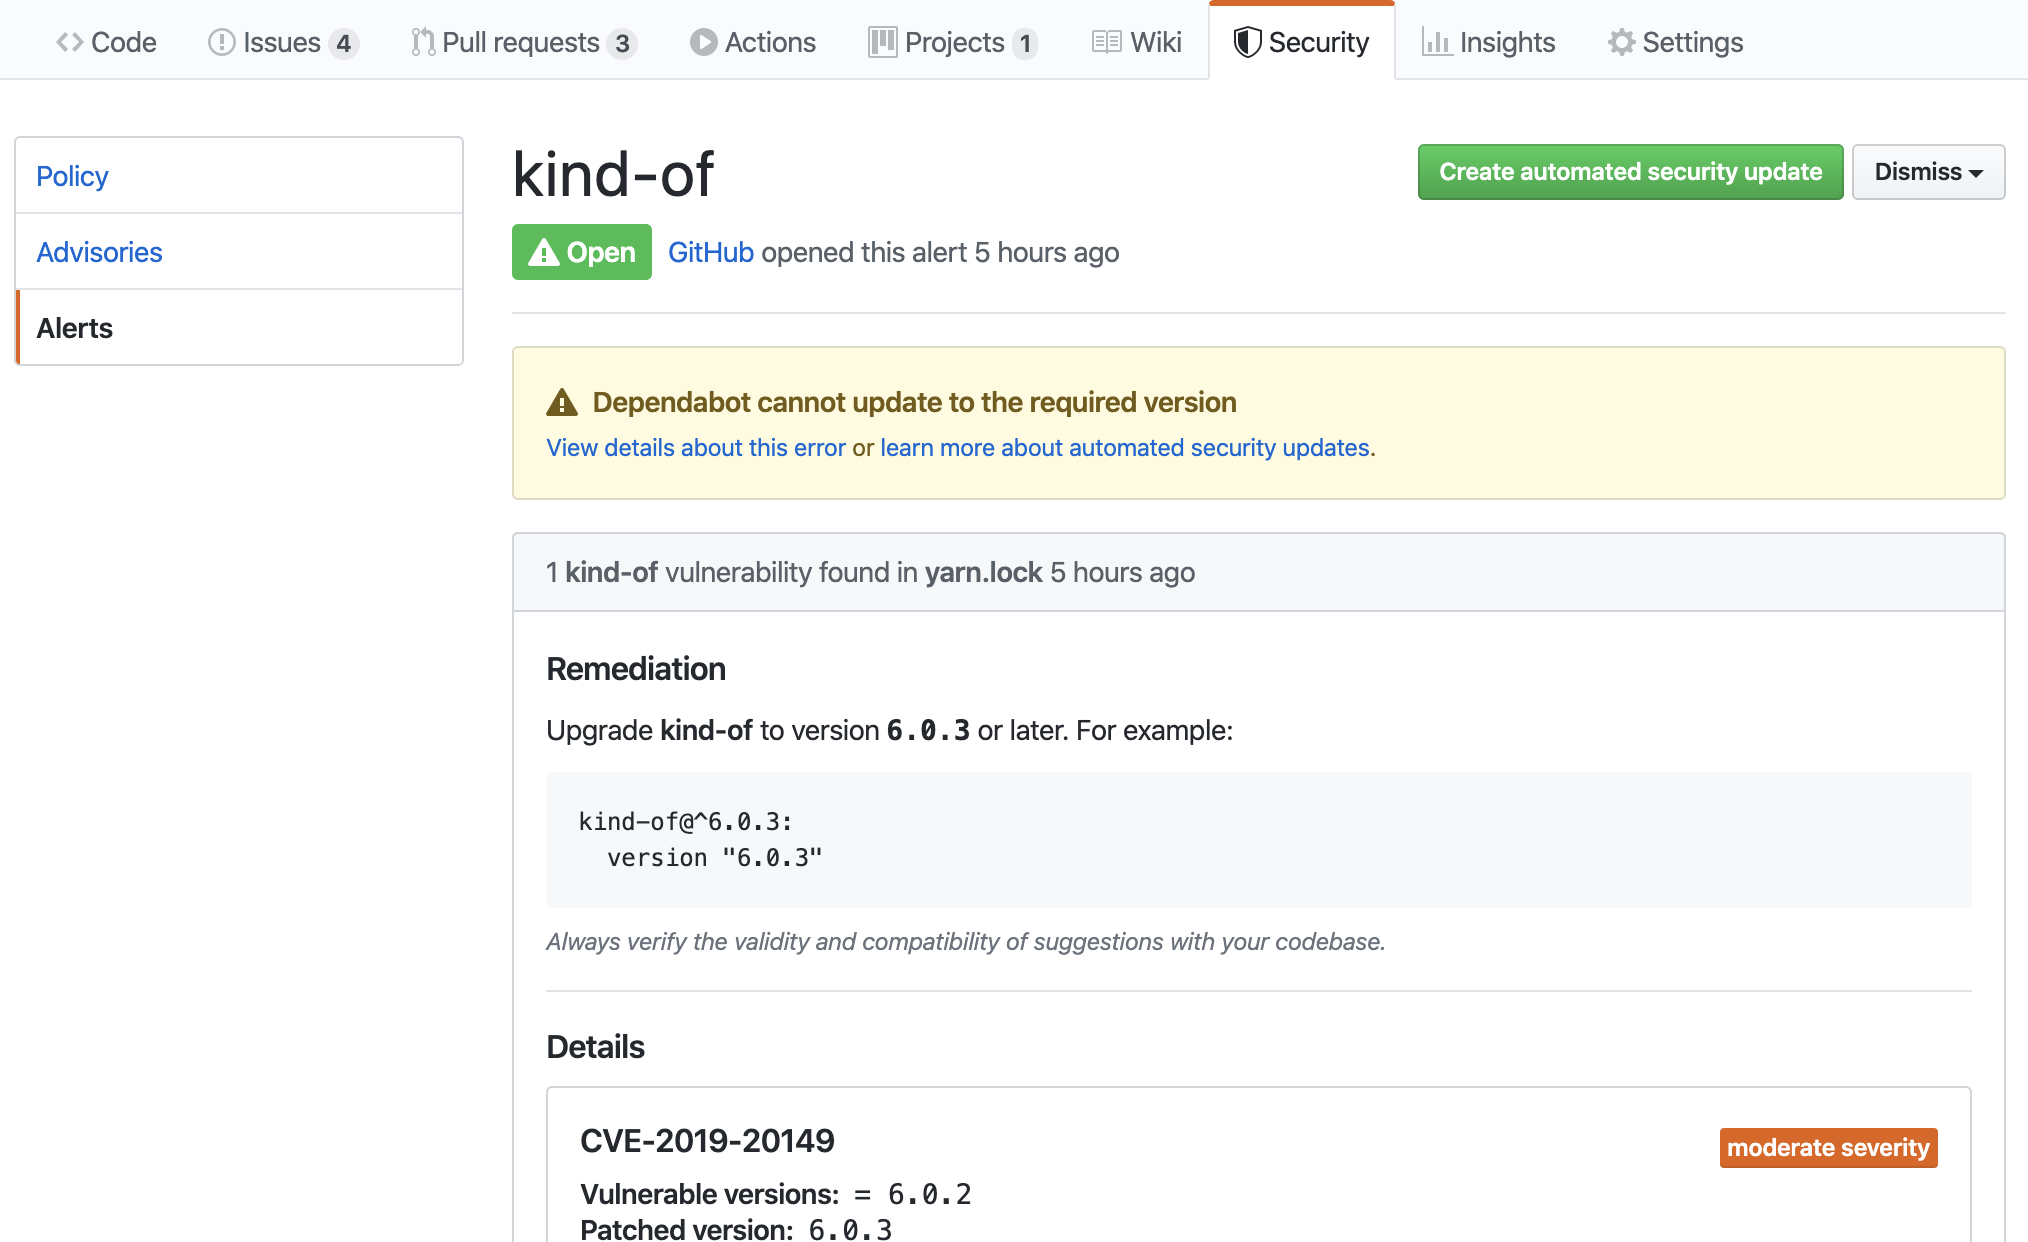The image size is (2028, 1242).
Task: Click the GitHub author link
Action: click(710, 252)
